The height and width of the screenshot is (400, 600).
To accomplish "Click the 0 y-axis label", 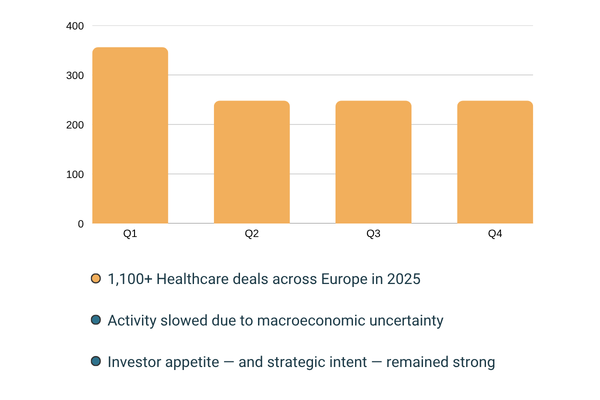I will tap(80, 224).
